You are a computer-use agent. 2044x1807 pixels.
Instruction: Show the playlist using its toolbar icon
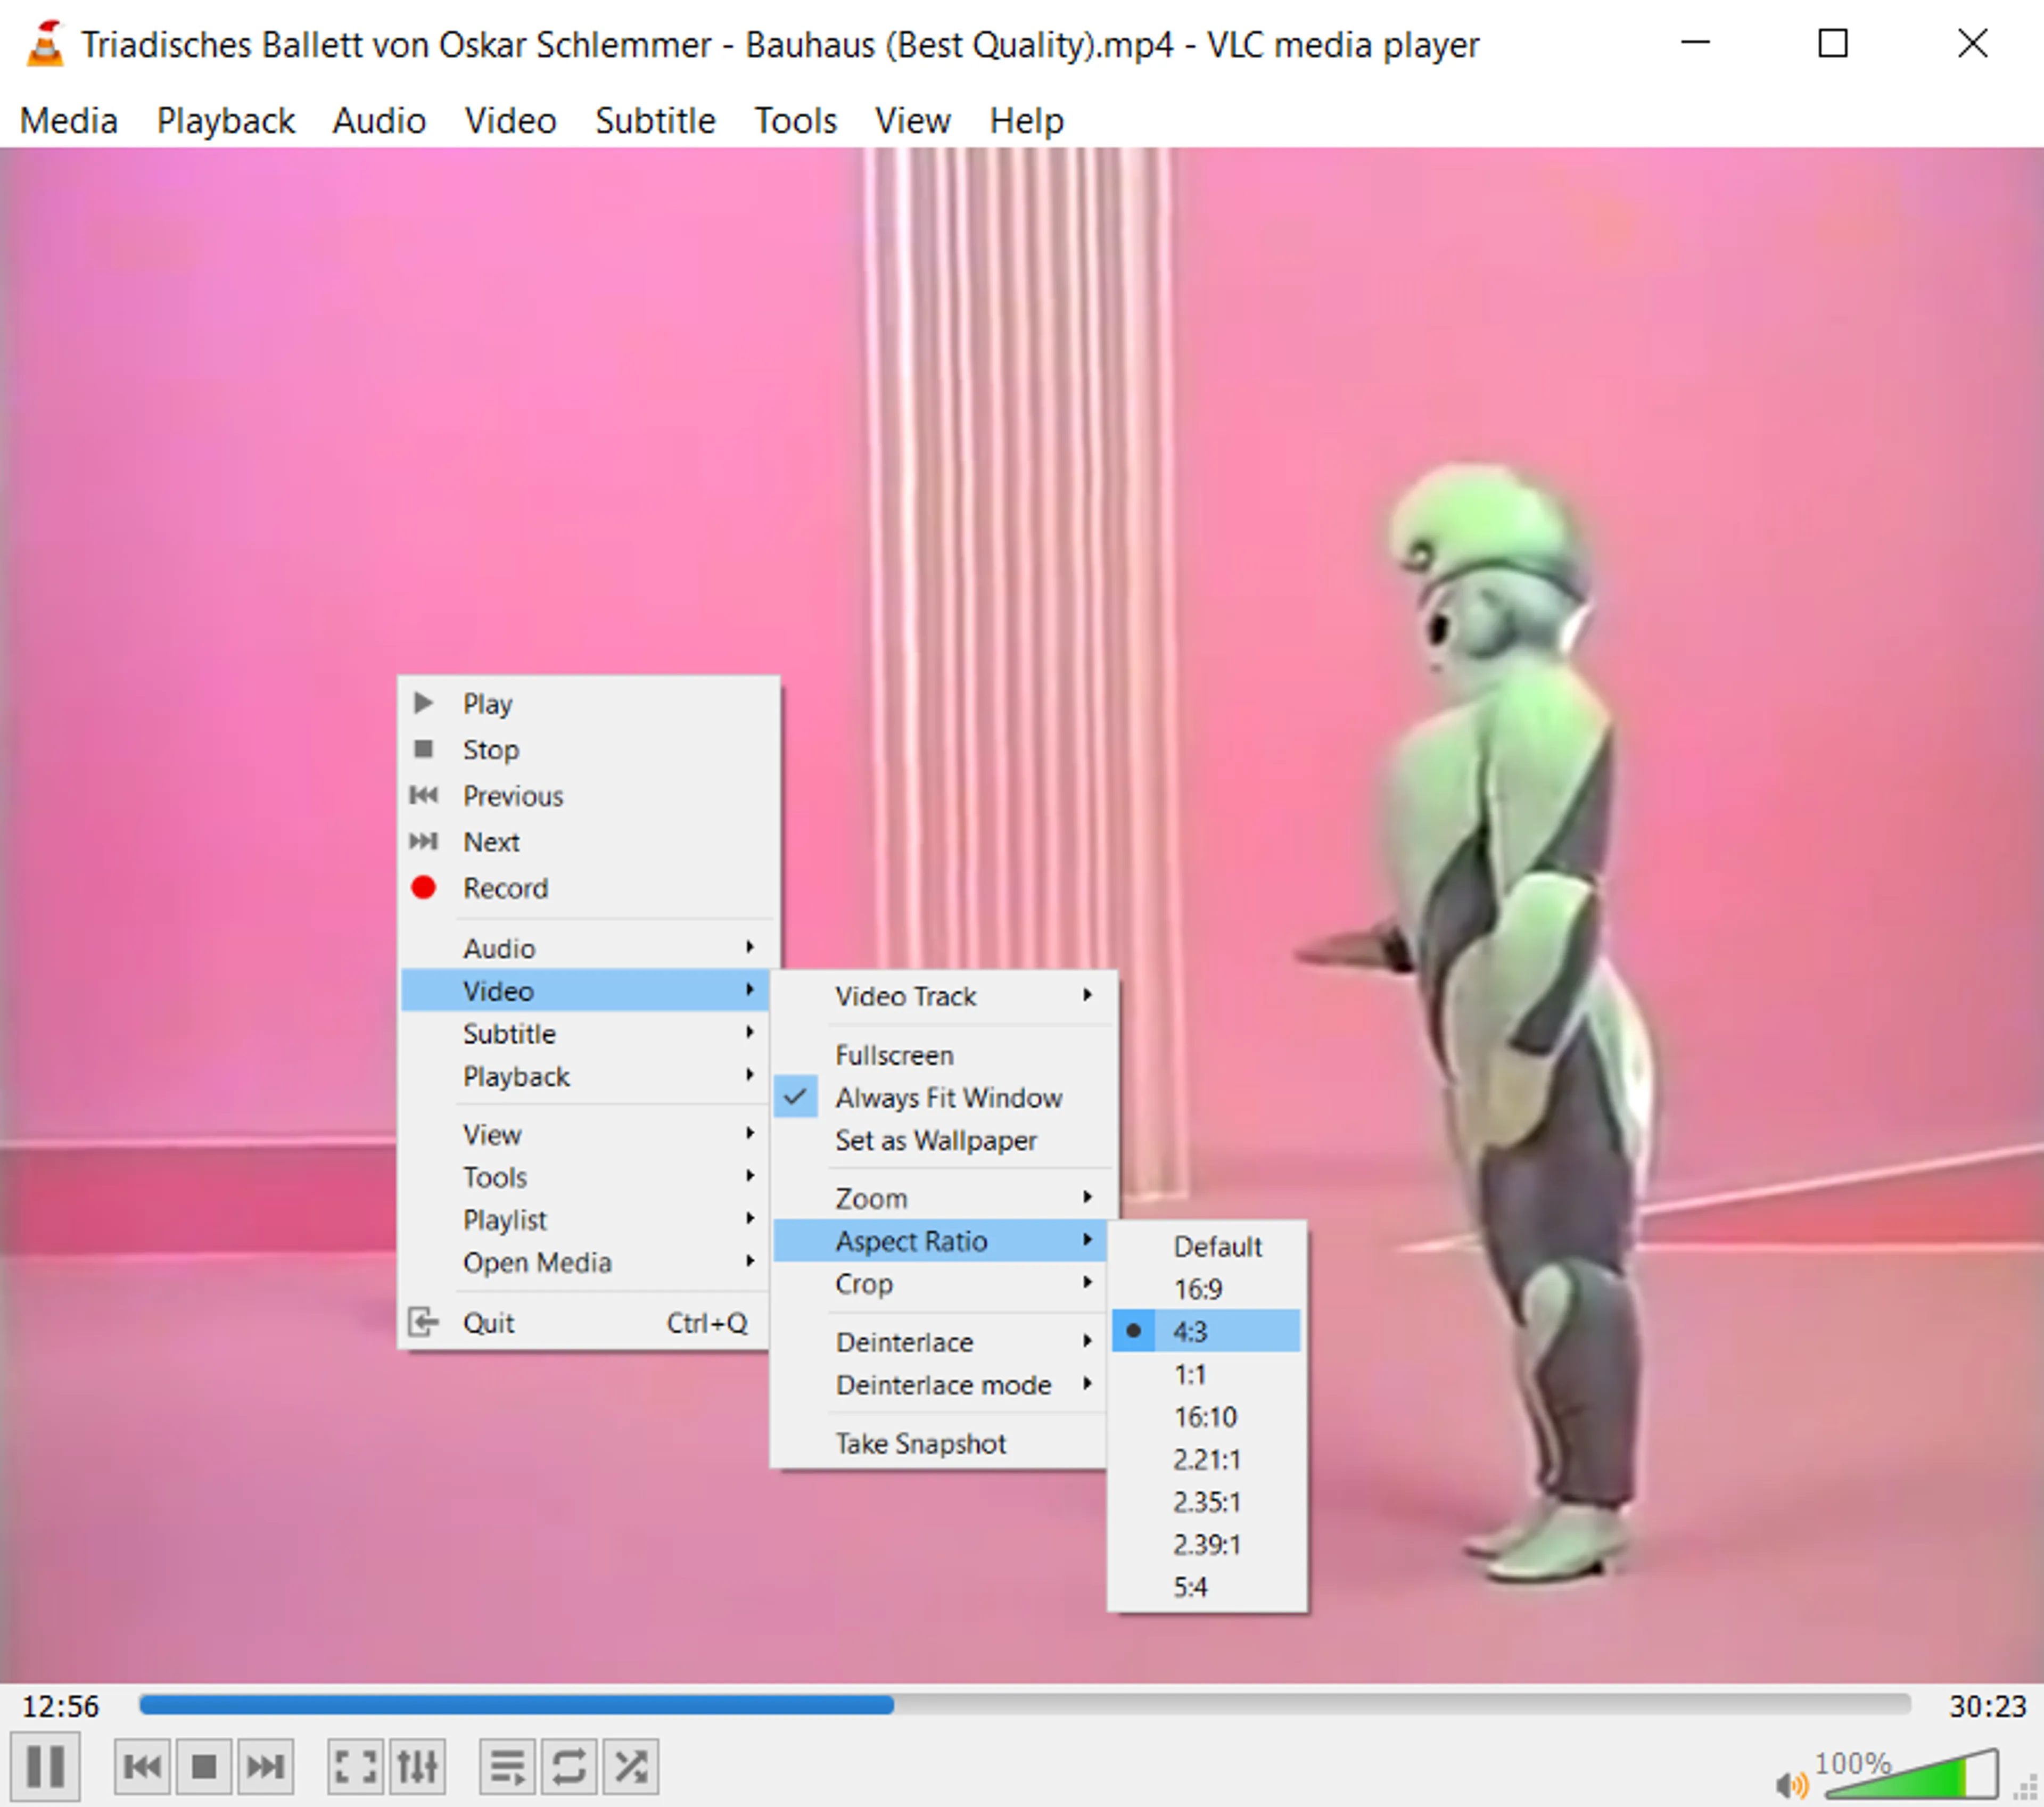pos(506,1765)
